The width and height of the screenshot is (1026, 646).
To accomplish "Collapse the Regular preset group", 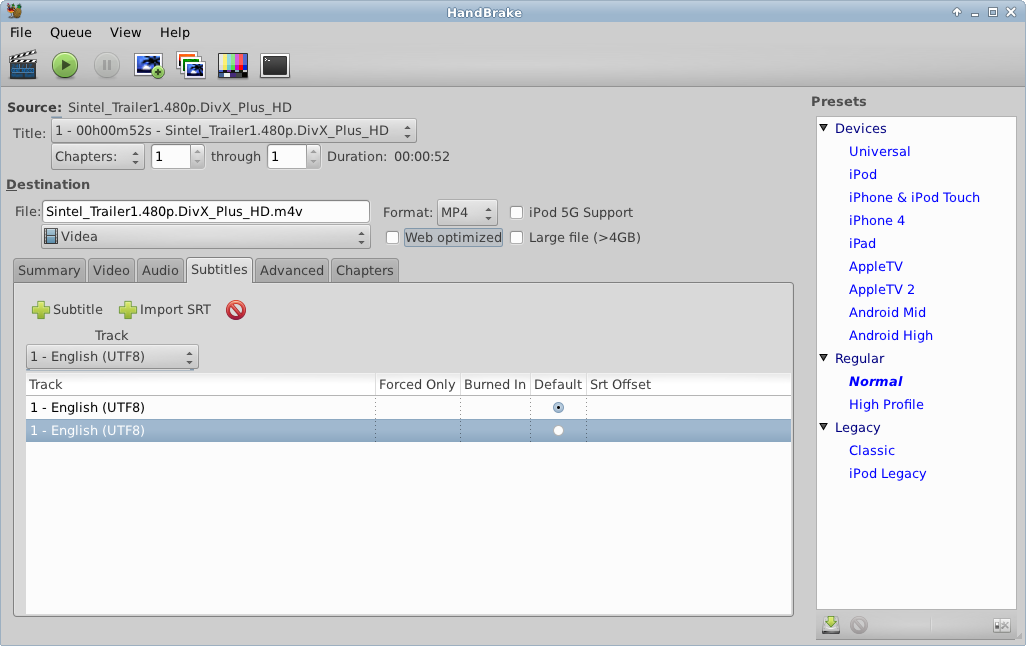I will pyautogui.click(x=824, y=358).
